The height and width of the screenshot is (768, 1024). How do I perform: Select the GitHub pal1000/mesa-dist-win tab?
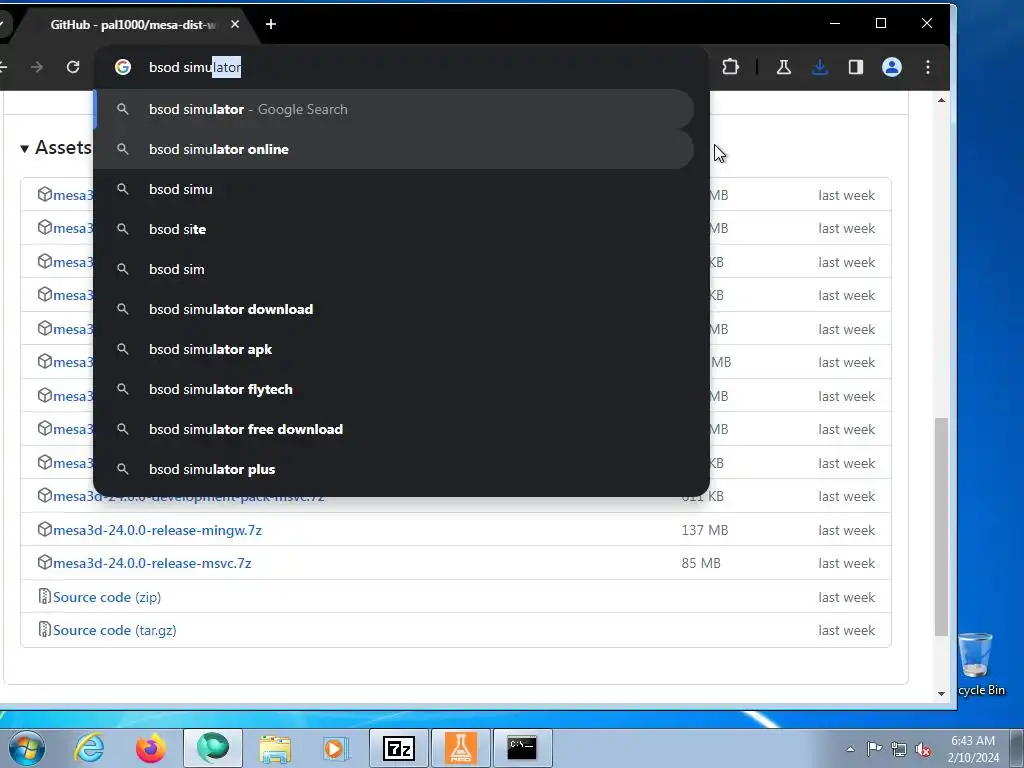tap(133, 24)
